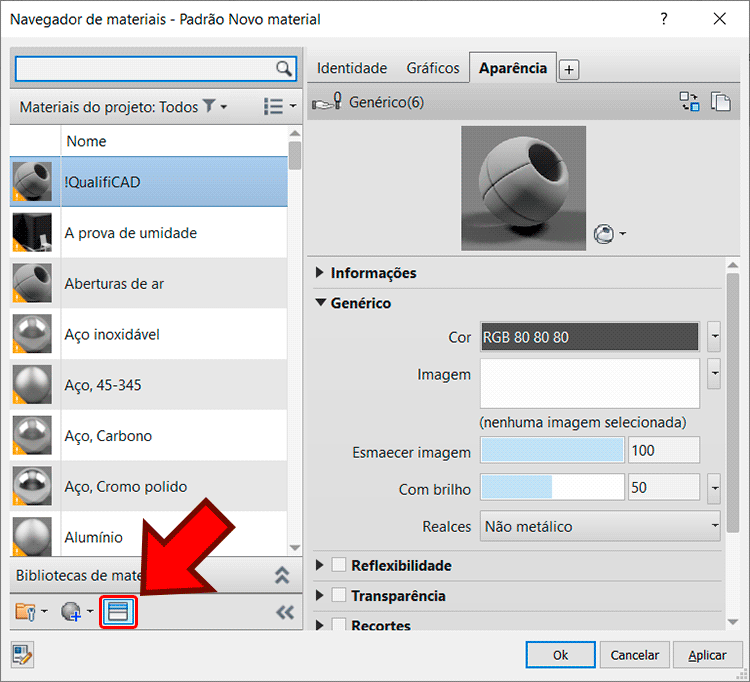Enable the Recortes checkbox
Screen dimensions: 750x682
(339, 625)
